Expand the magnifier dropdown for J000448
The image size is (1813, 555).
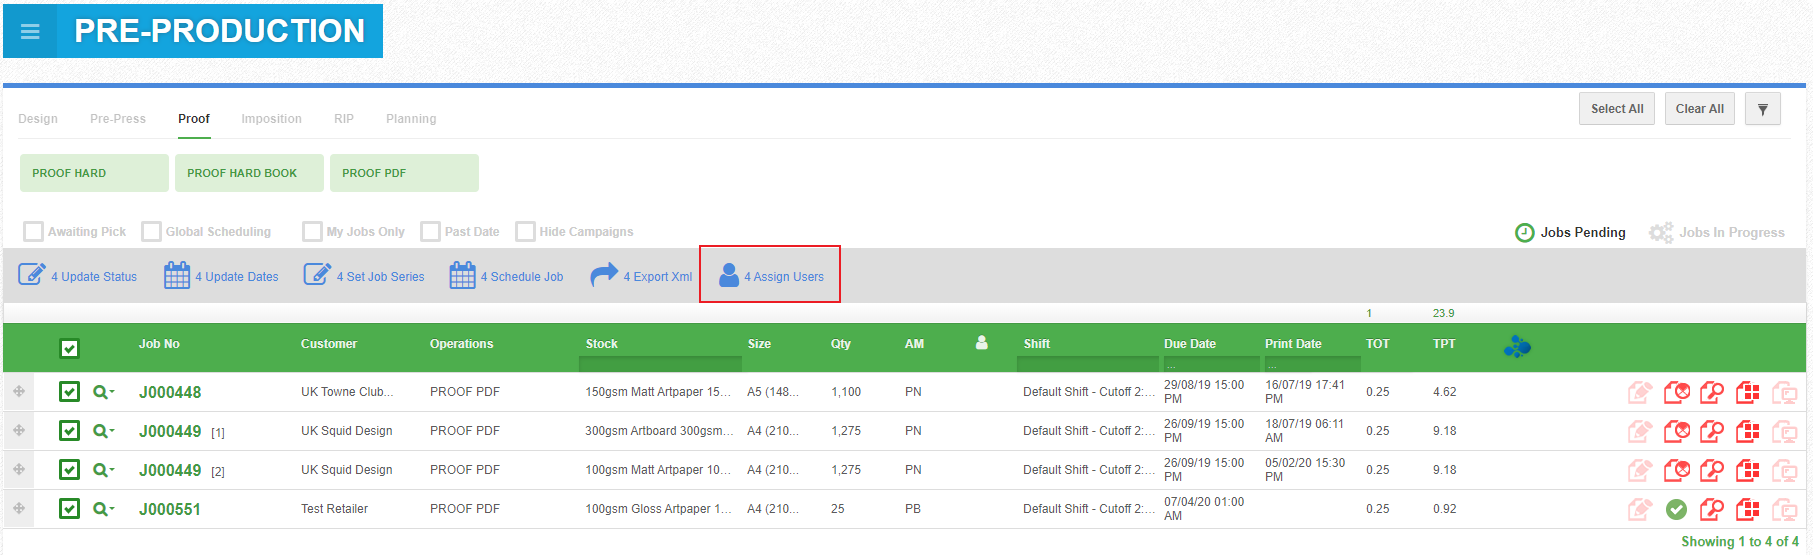pyautogui.click(x=104, y=392)
